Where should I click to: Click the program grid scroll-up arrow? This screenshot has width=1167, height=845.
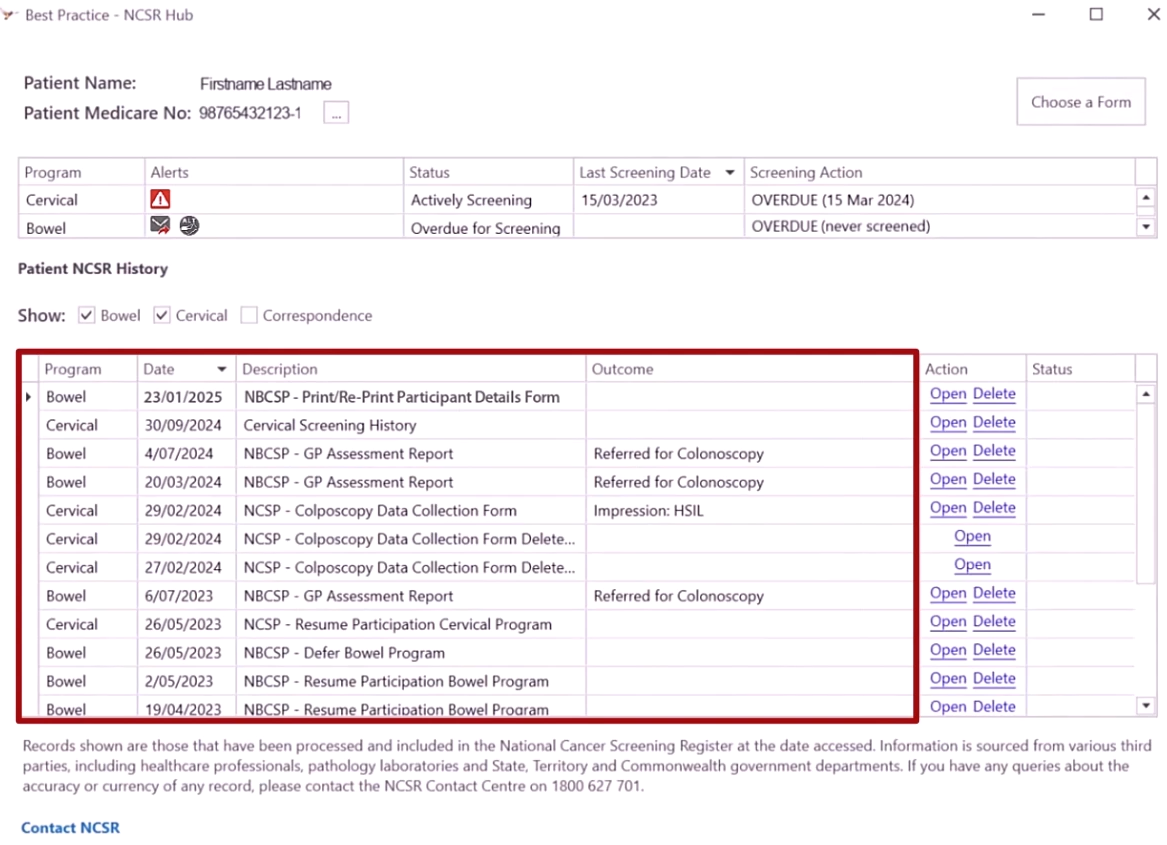coord(1146,197)
